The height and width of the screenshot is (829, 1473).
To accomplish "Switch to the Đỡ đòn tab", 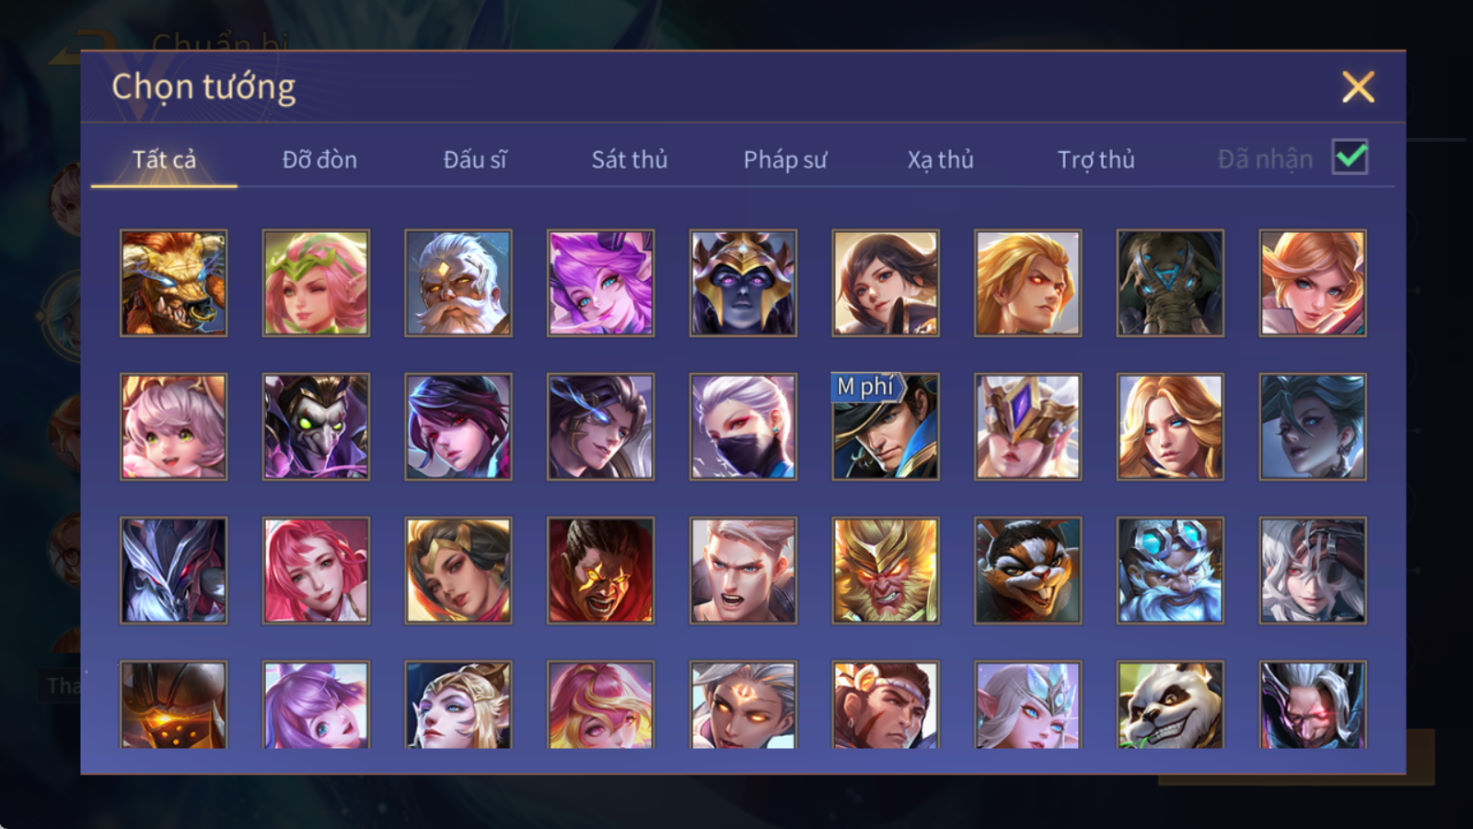I will click(319, 159).
